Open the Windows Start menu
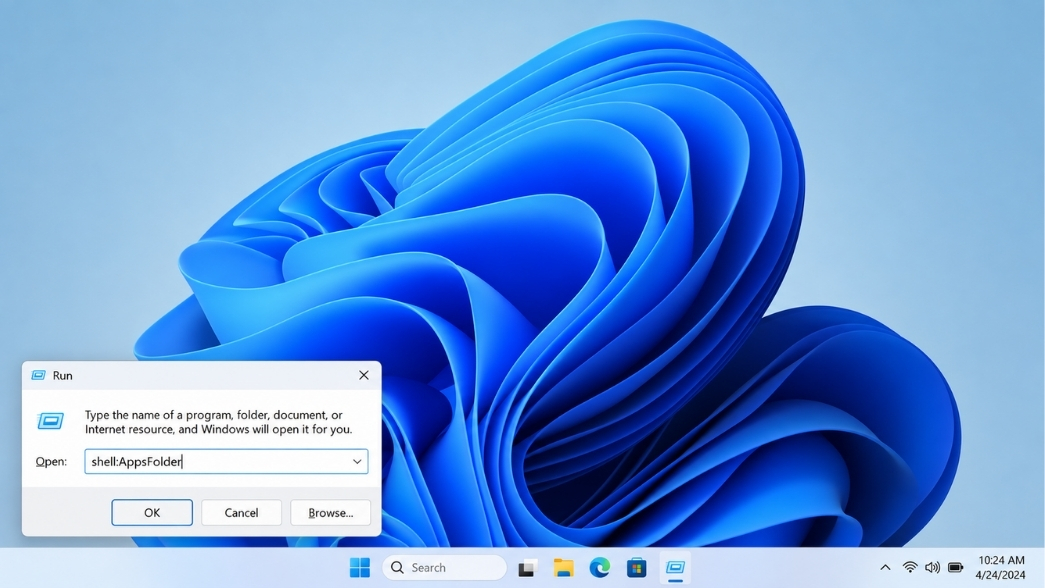 pos(360,567)
